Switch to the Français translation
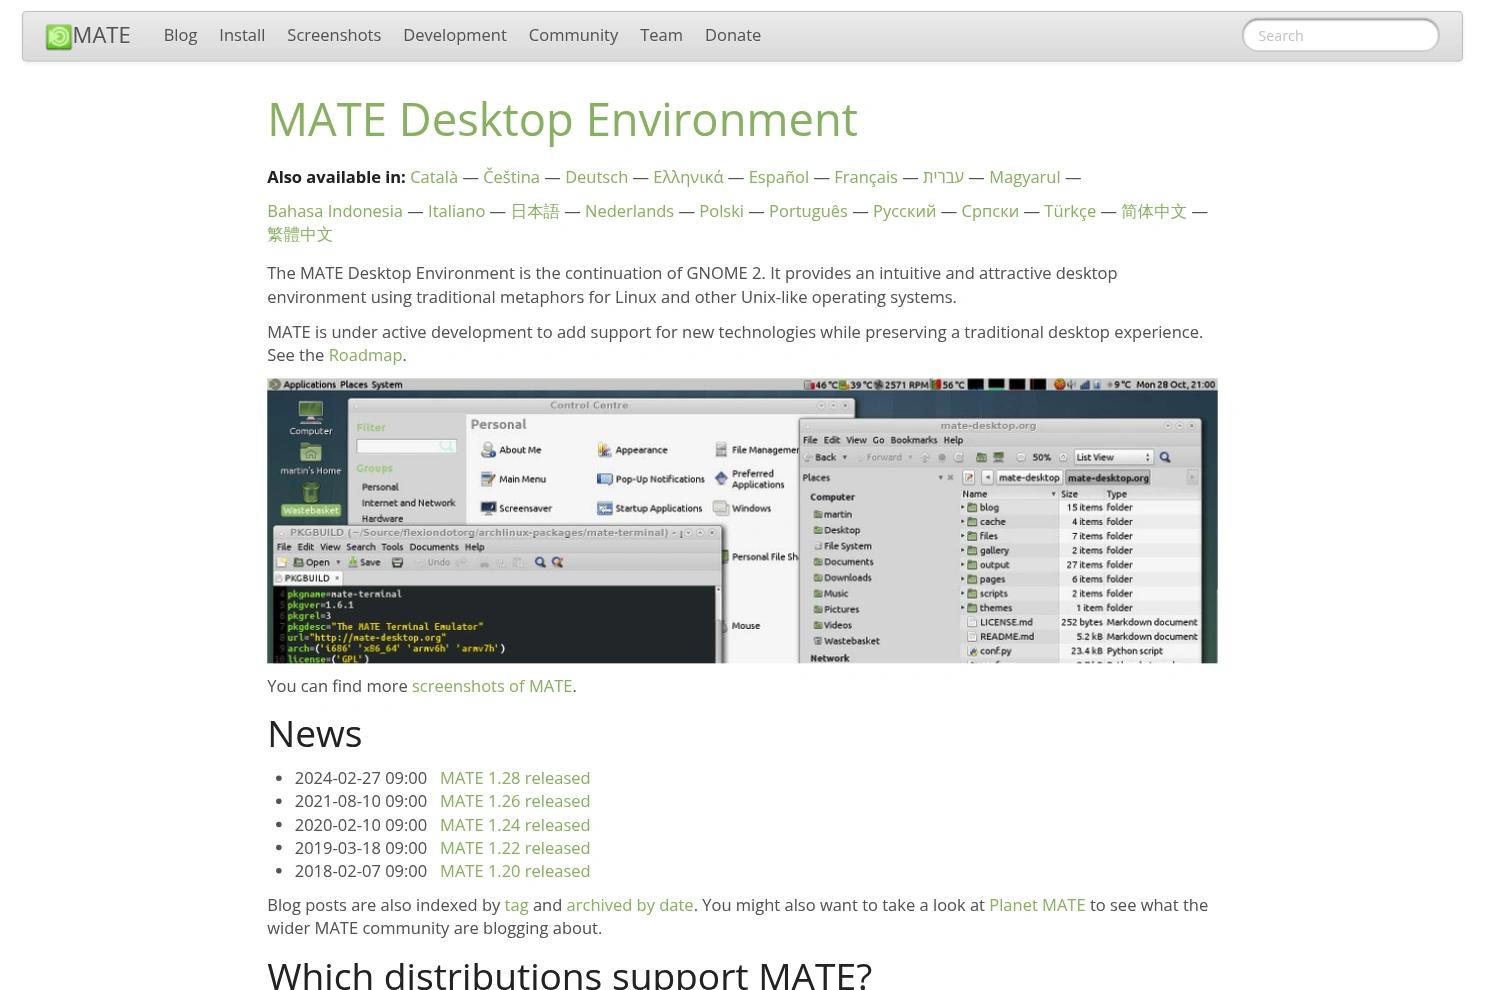This screenshot has height=990, width=1485. [x=866, y=177]
